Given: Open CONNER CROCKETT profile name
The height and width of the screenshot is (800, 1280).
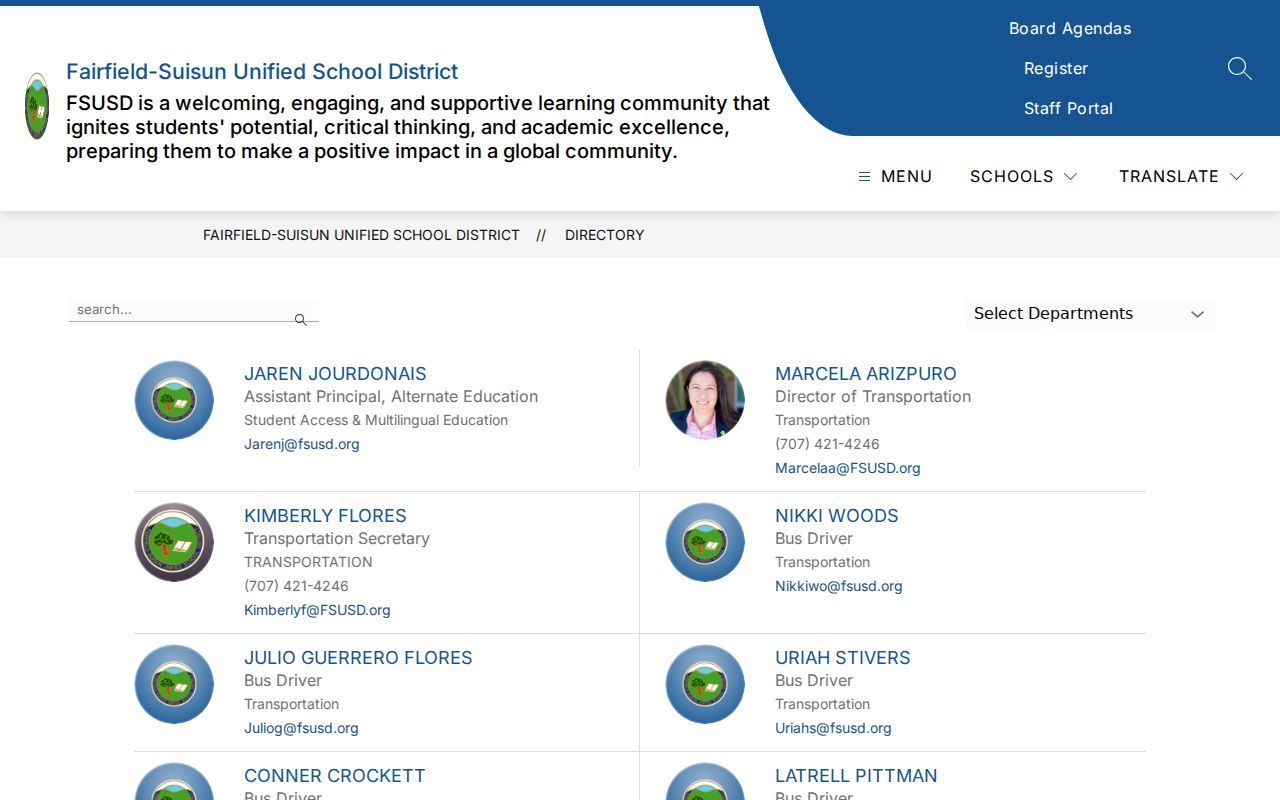Looking at the screenshot, I should coord(335,775).
